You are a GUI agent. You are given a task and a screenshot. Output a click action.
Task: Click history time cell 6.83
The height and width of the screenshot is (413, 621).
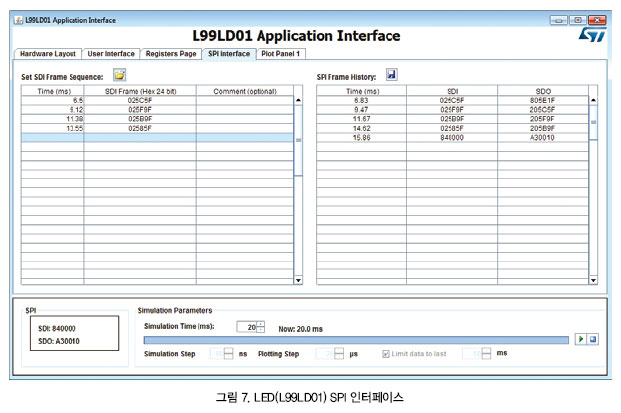point(362,101)
